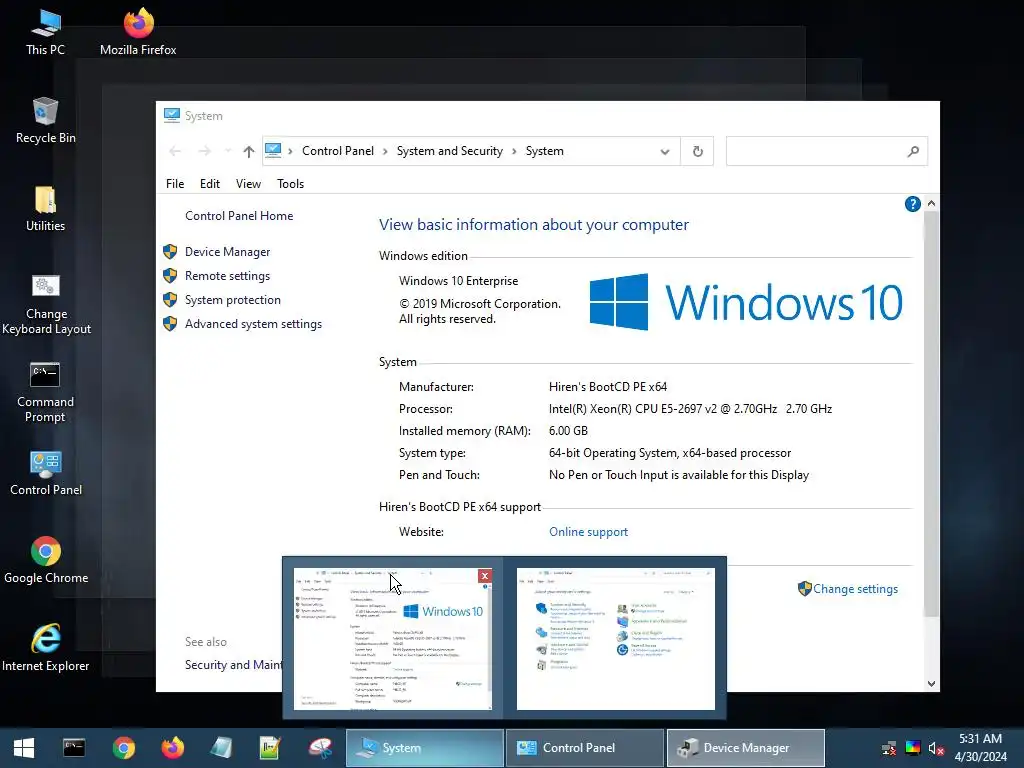
Task: Expand chevron after Control Panel breadcrumb
Action: [x=385, y=152]
